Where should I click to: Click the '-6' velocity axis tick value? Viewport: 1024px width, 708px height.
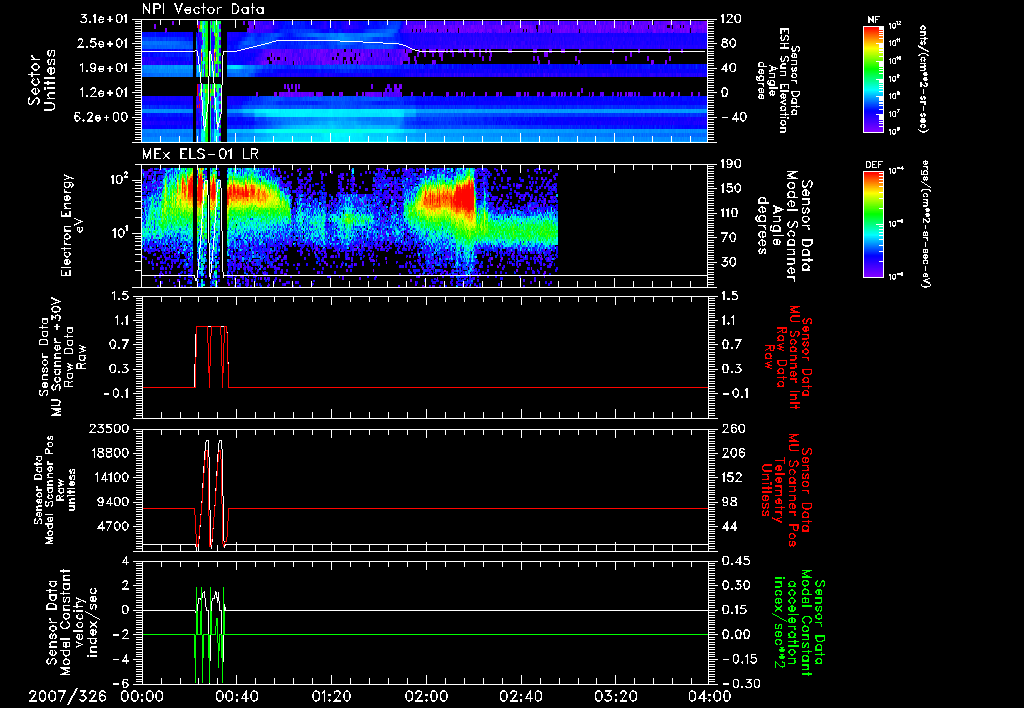(x=121, y=683)
